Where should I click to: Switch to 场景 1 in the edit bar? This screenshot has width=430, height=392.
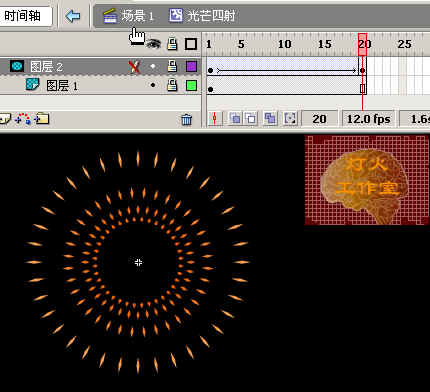tap(128, 16)
